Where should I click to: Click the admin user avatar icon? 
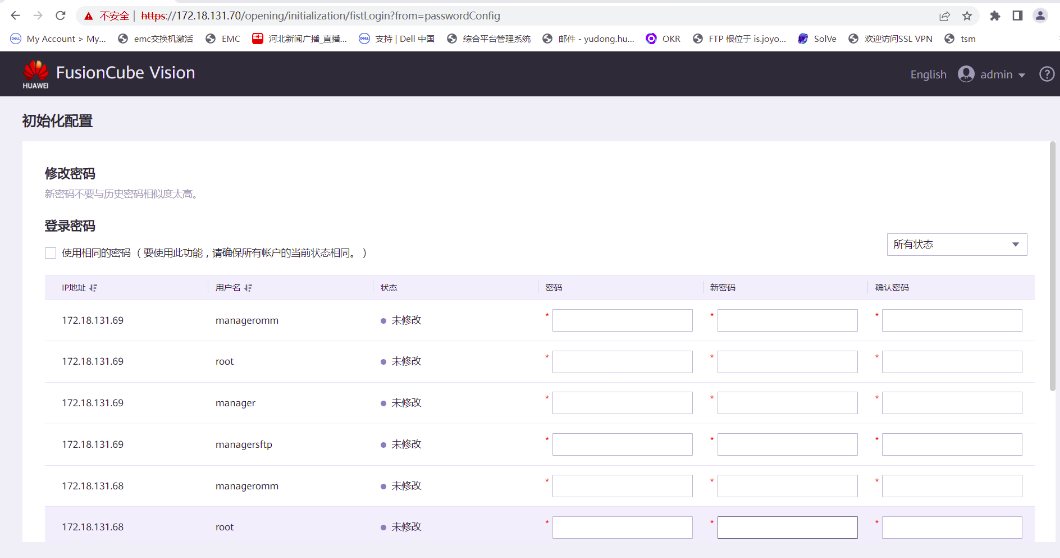966,74
